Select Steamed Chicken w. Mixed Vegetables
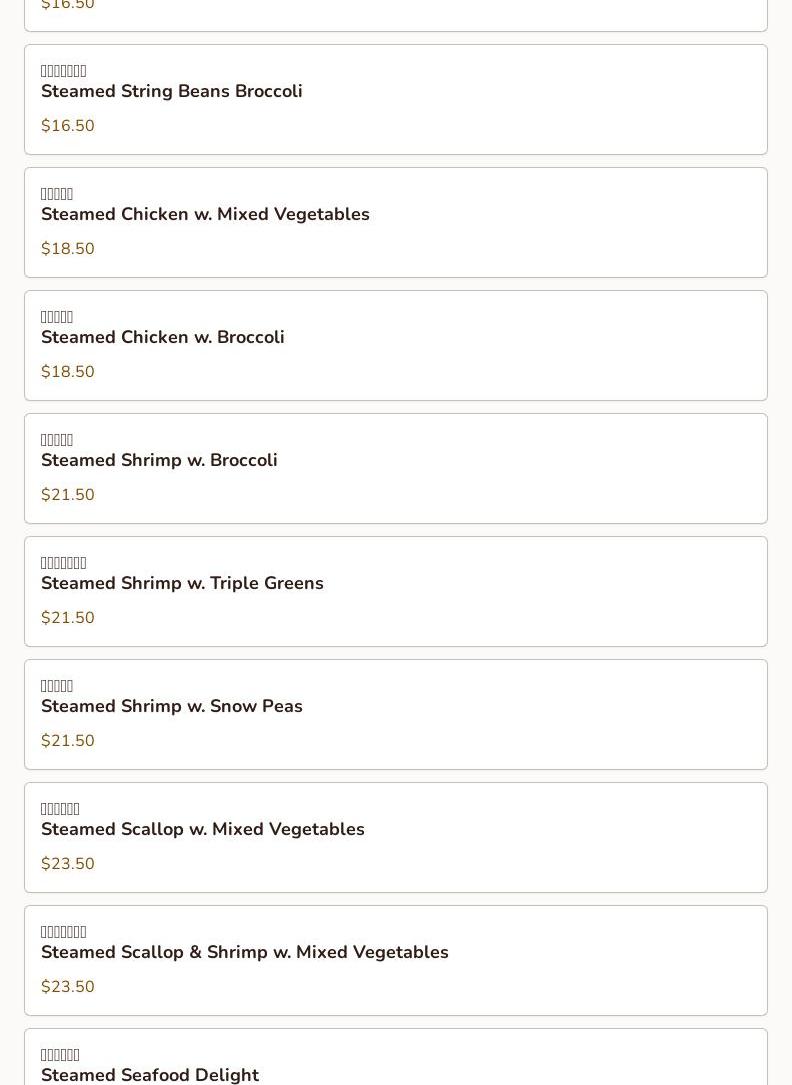 pos(205,215)
